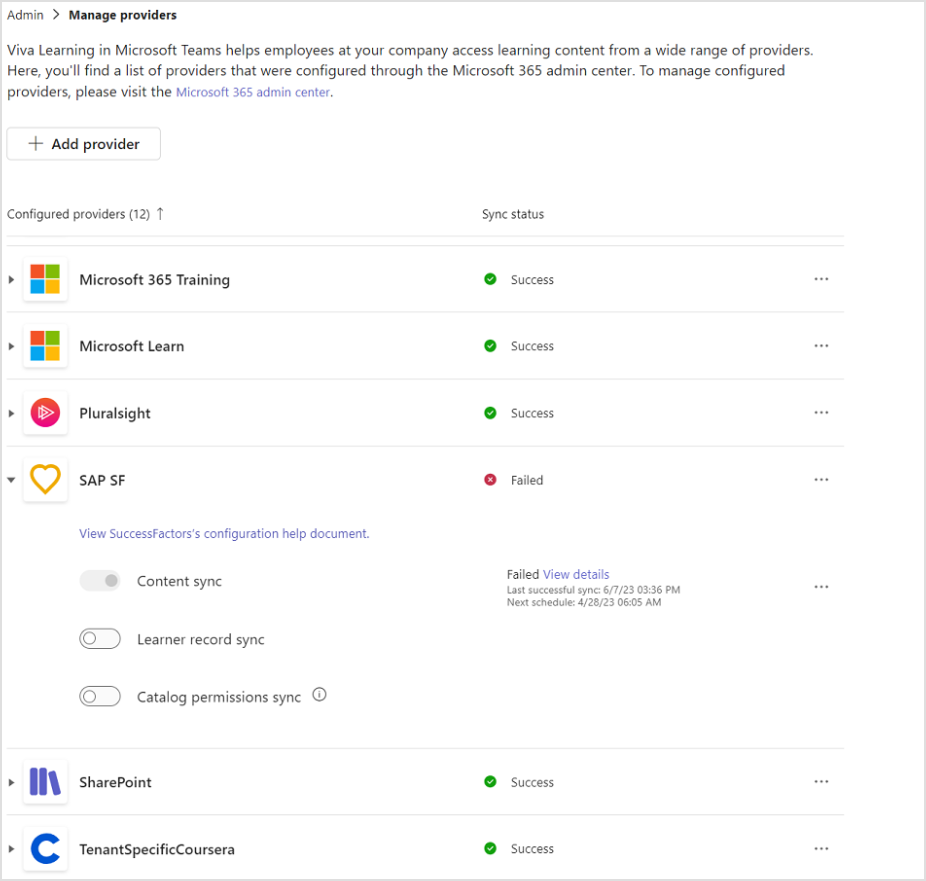
Task: Click the Pluralsight logo icon
Action: click(x=45, y=413)
